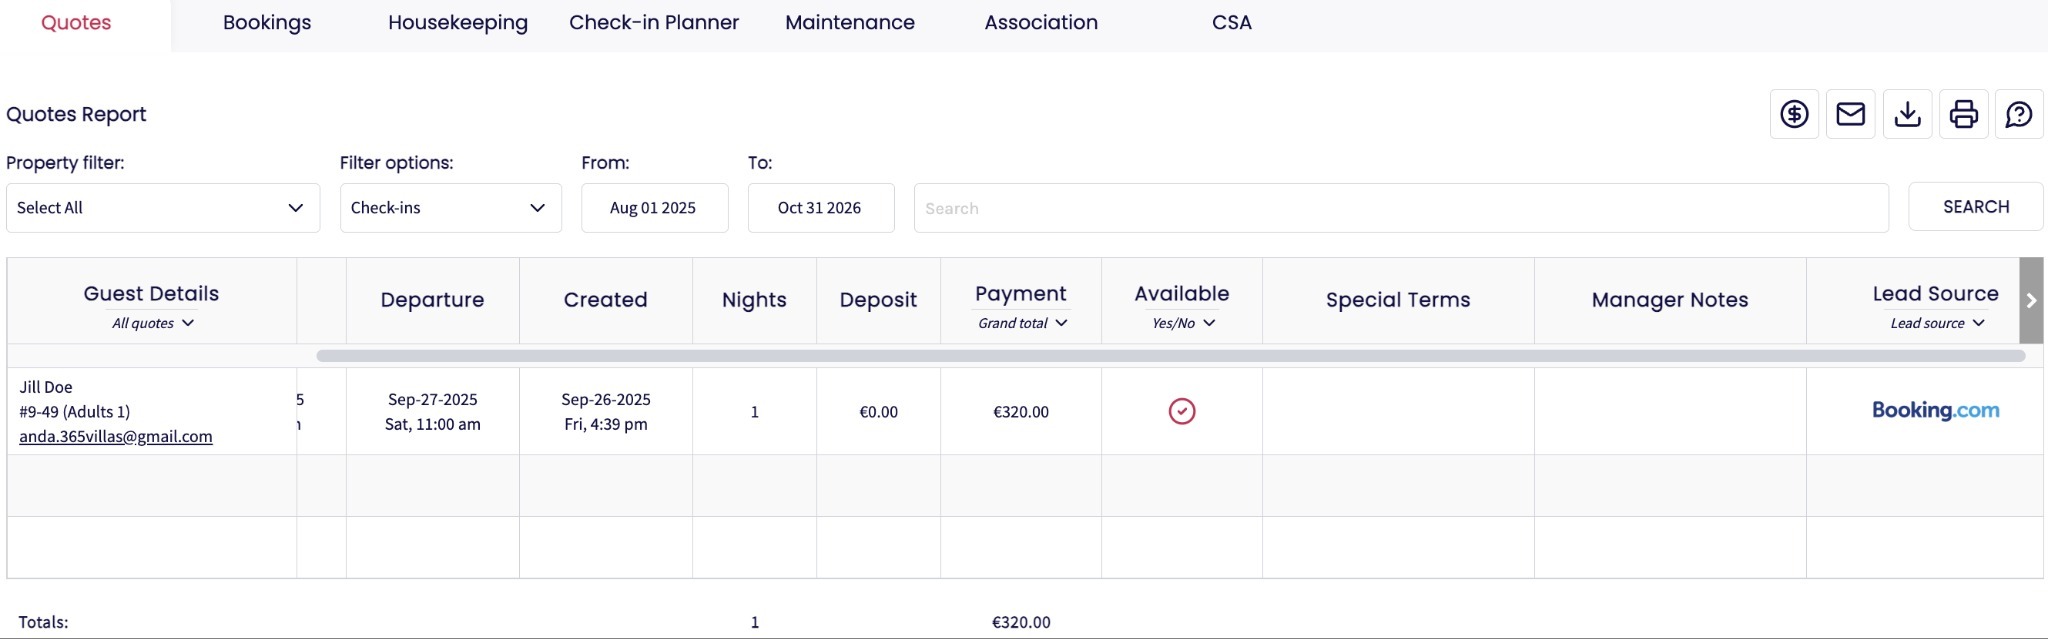Click the email envelope icon

(1850, 114)
